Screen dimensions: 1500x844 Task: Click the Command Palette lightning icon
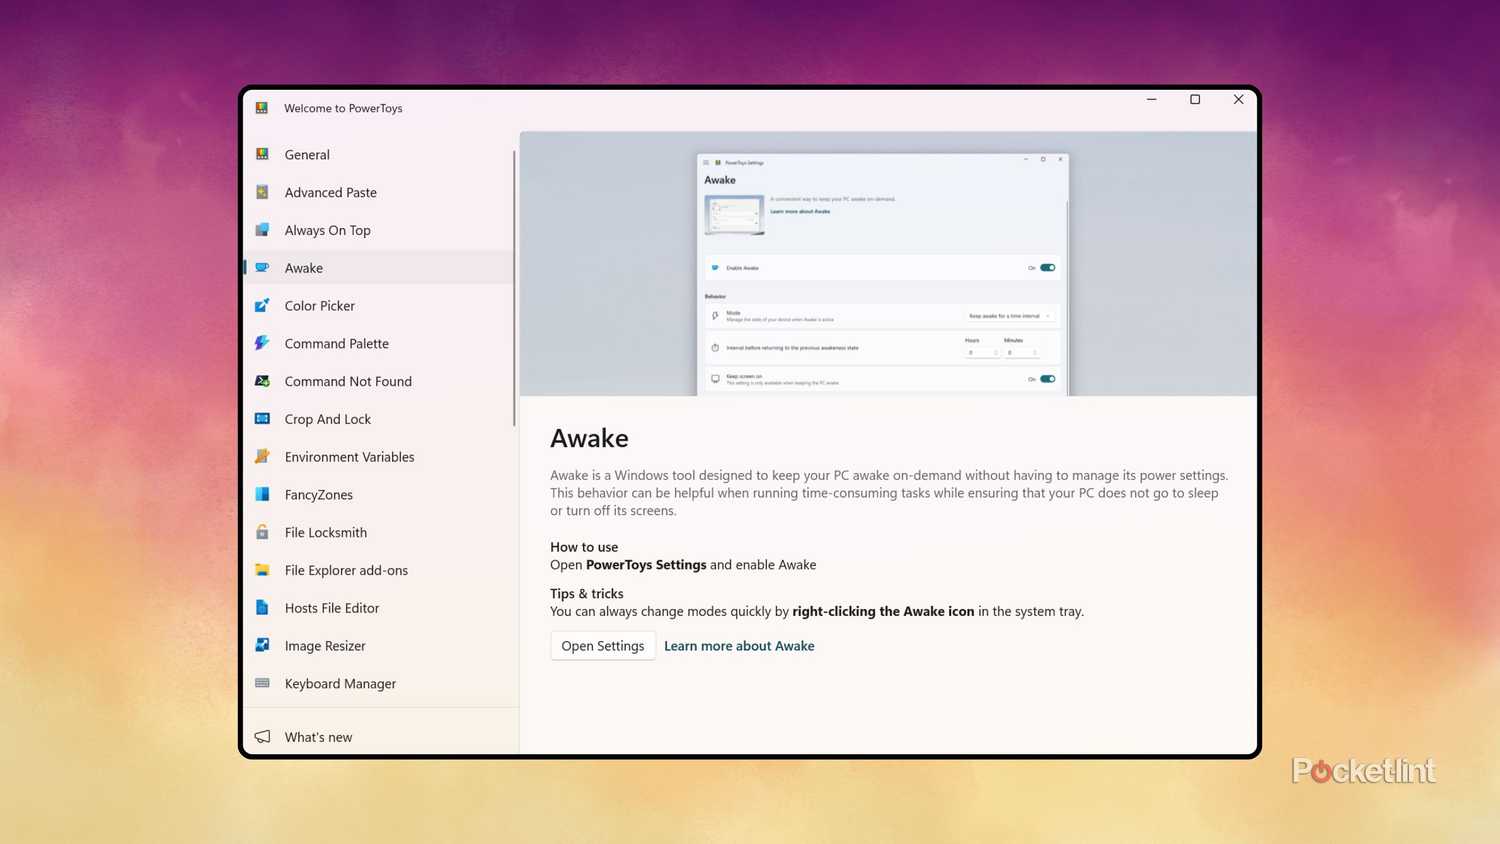262,343
